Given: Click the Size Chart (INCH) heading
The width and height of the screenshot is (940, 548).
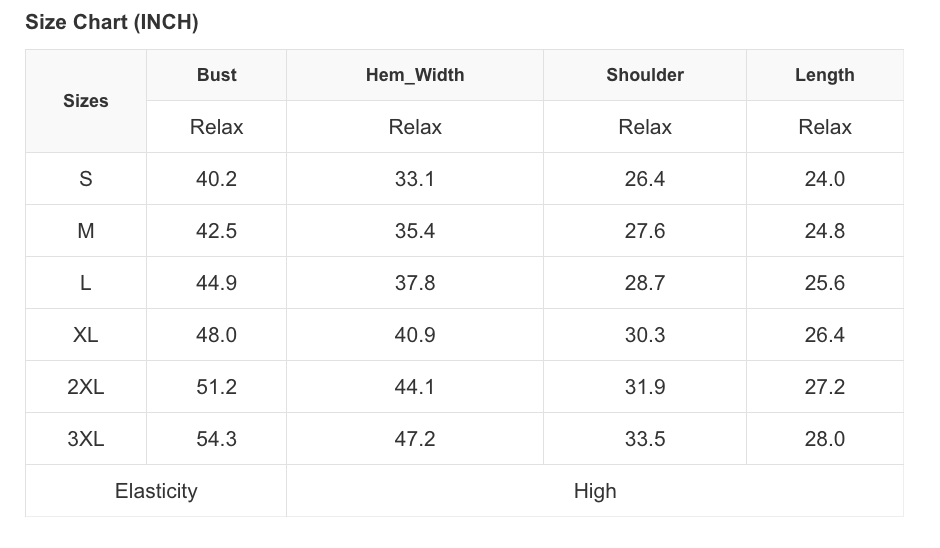Looking at the screenshot, I should pyautogui.click(x=112, y=22).
